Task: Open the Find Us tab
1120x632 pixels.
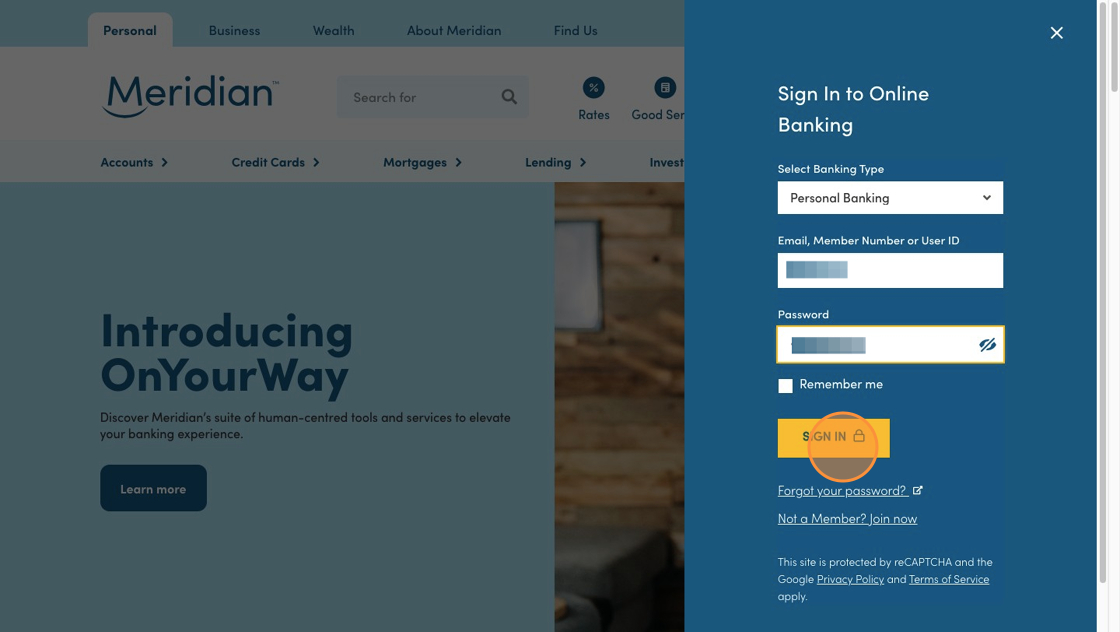Action: (x=576, y=31)
